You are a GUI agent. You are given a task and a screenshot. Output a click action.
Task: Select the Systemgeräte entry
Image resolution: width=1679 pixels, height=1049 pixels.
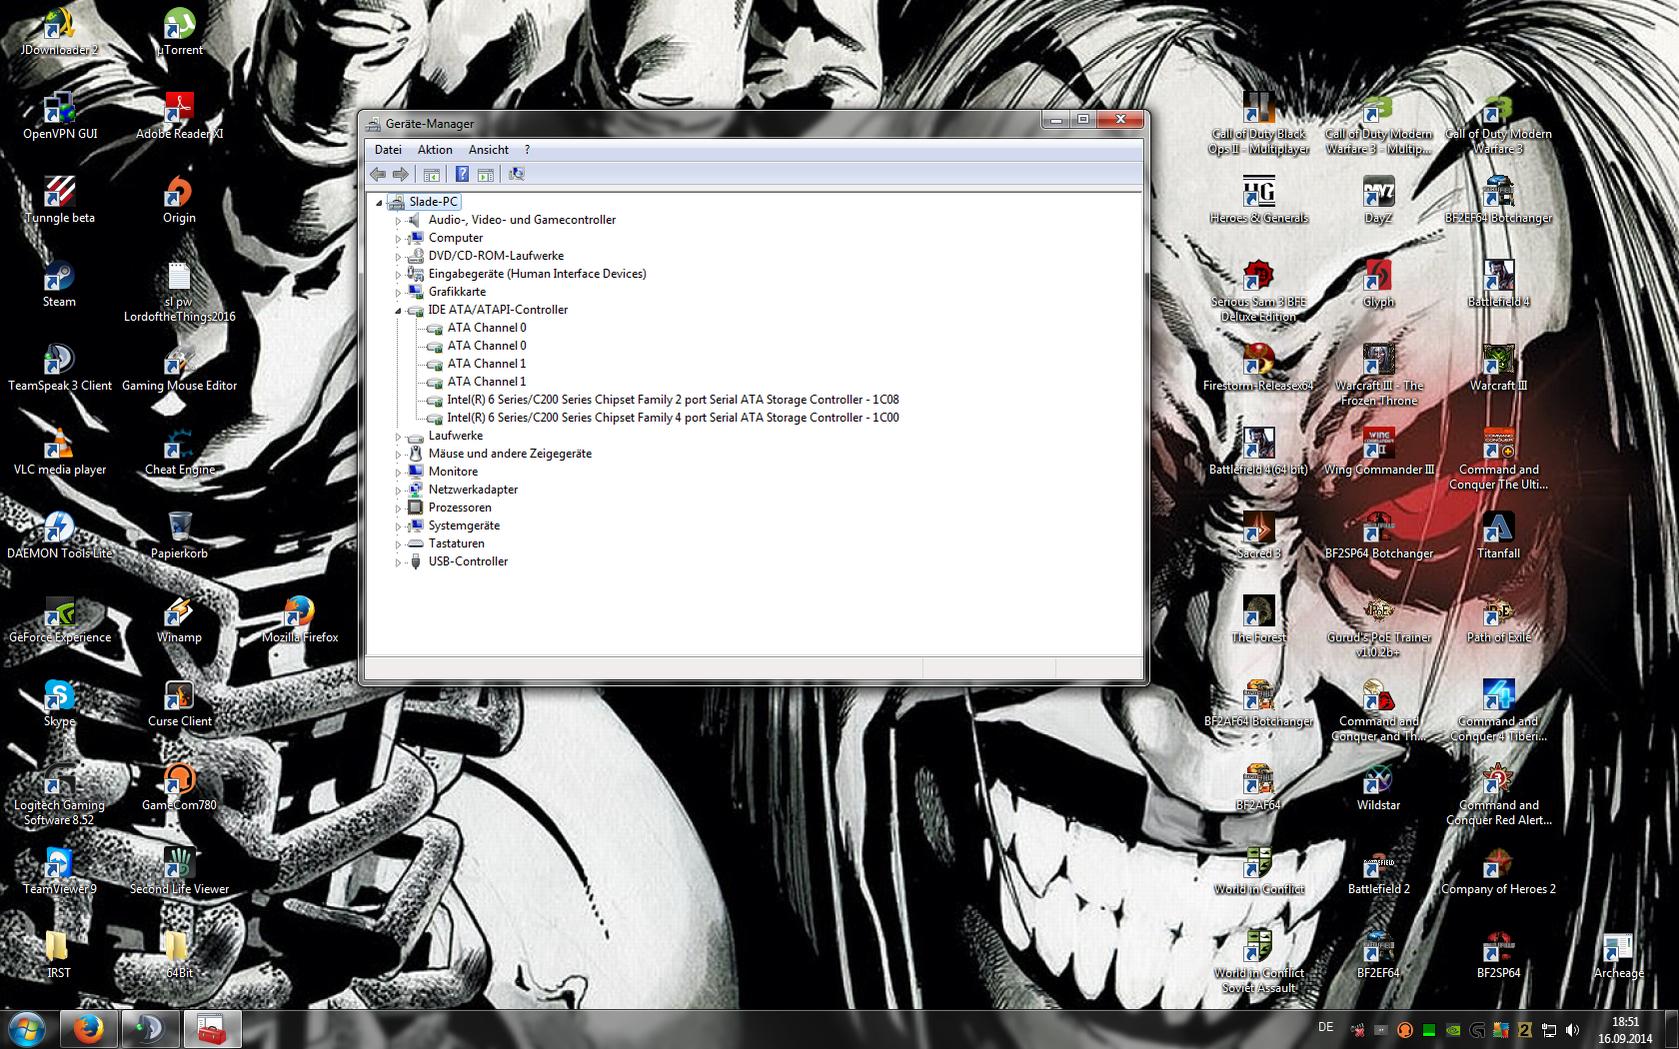464,526
